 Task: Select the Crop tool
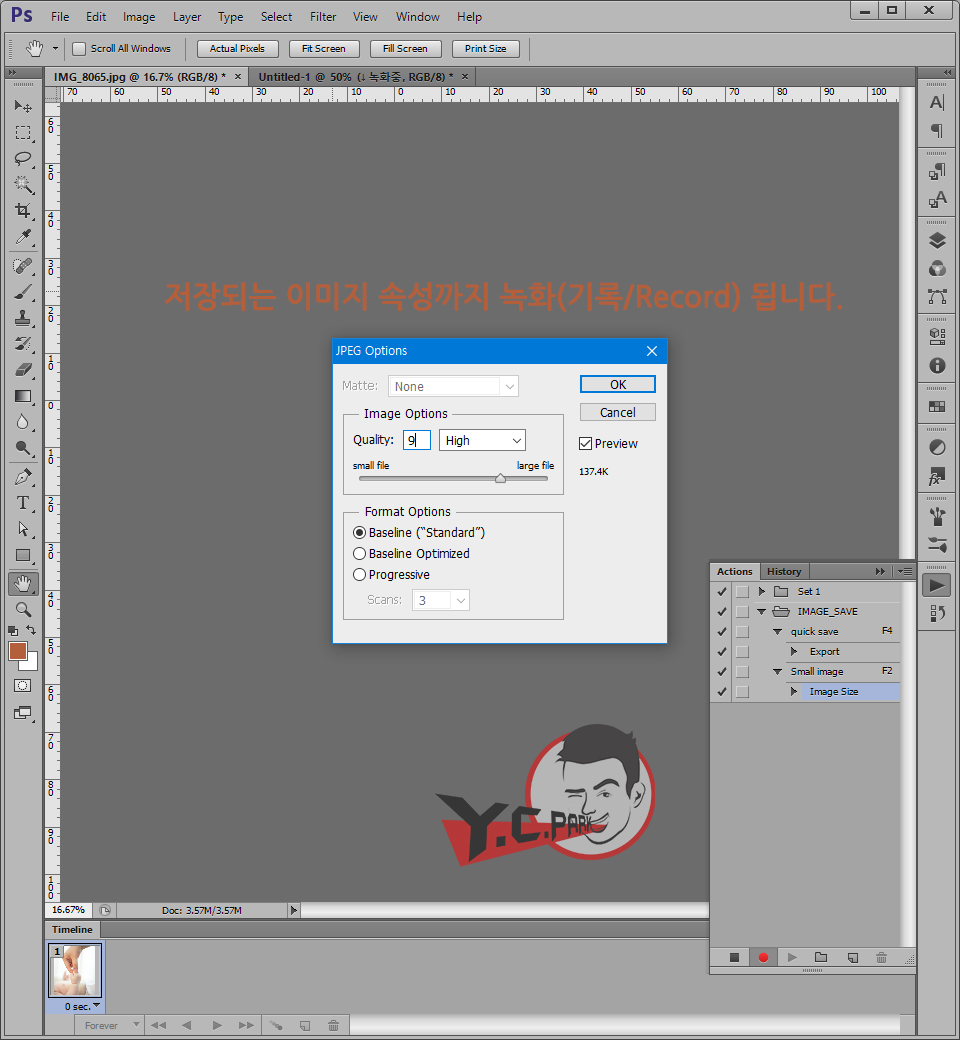click(23, 210)
